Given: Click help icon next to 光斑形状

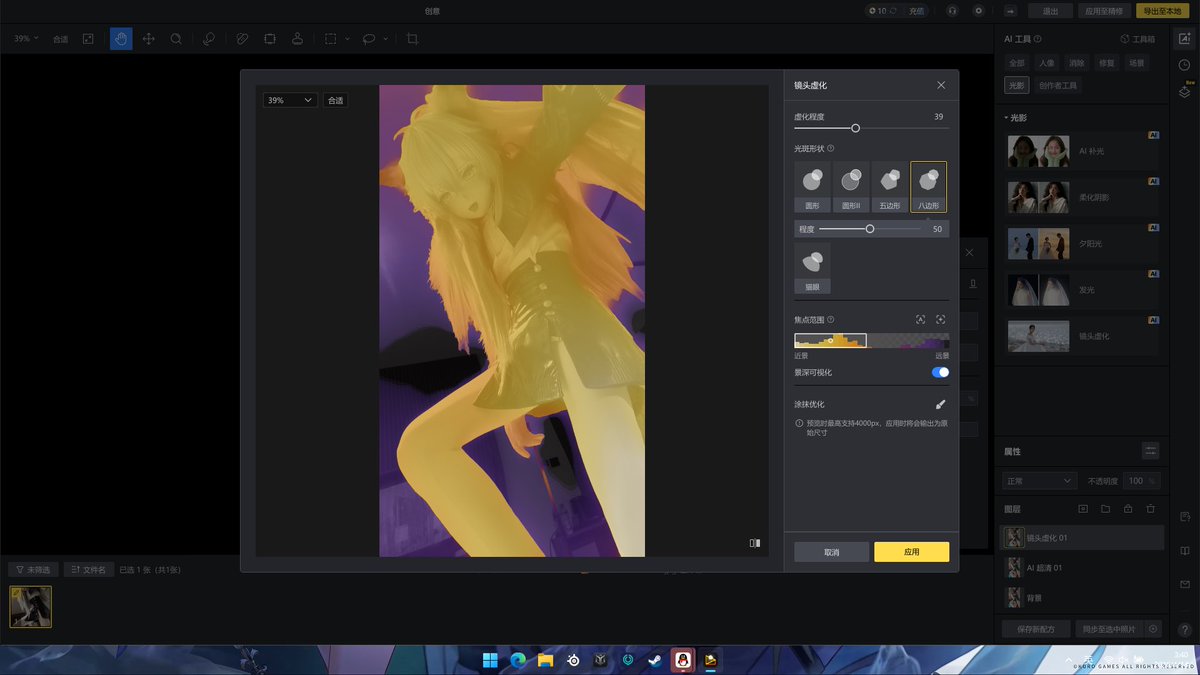Looking at the screenshot, I should click(x=832, y=149).
